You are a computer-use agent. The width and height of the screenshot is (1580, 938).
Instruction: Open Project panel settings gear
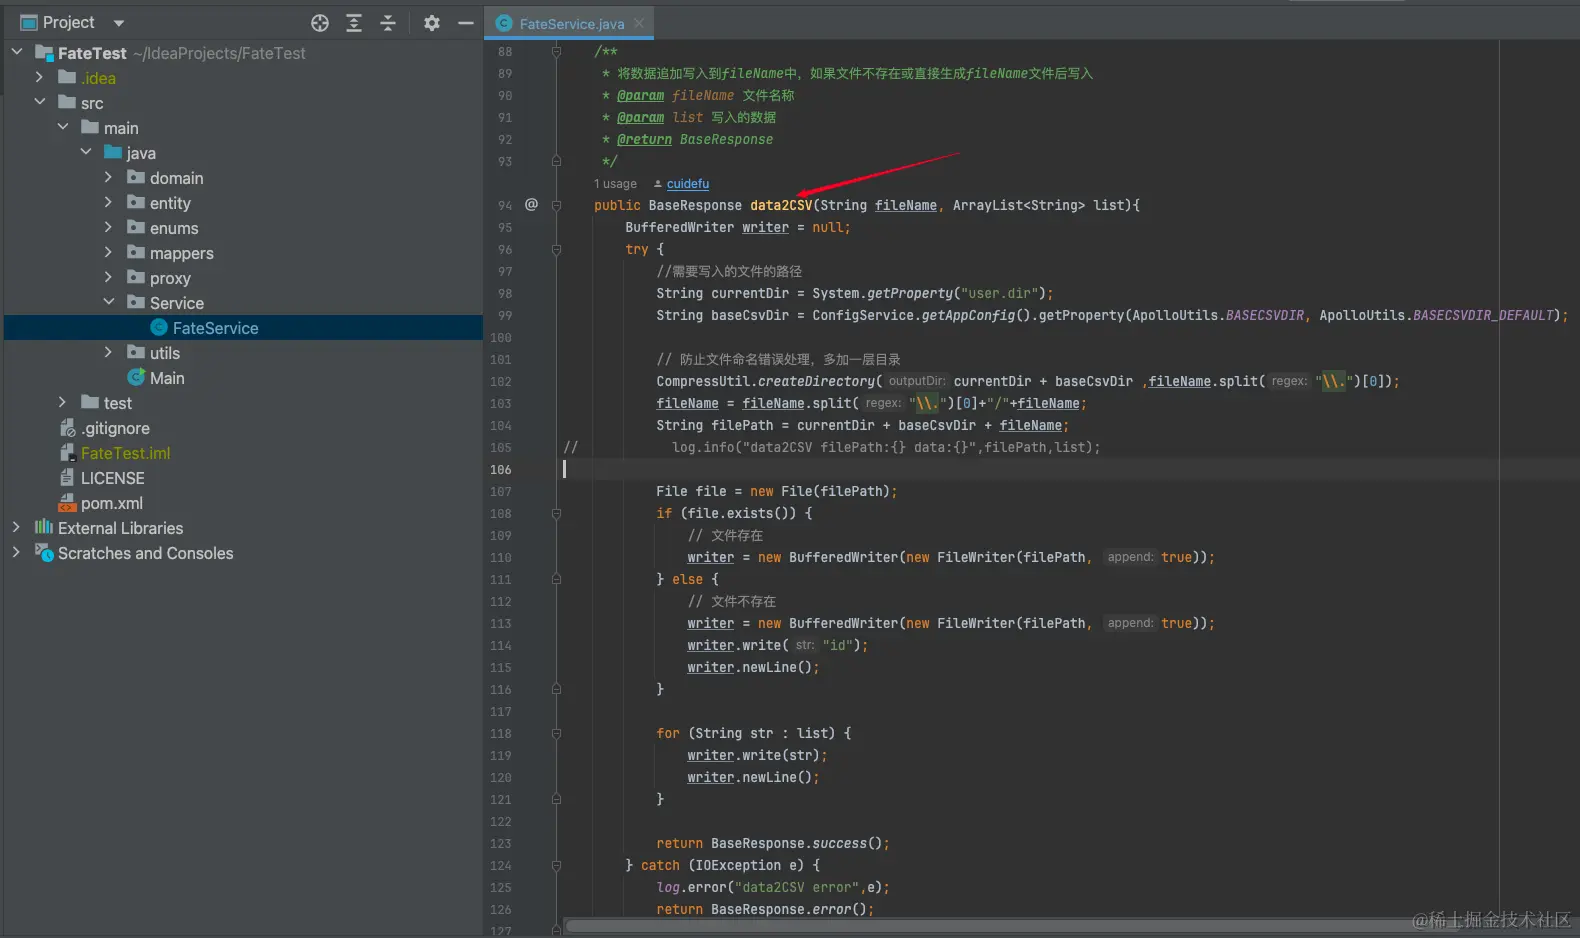pyautogui.click(x=432, y=23)
